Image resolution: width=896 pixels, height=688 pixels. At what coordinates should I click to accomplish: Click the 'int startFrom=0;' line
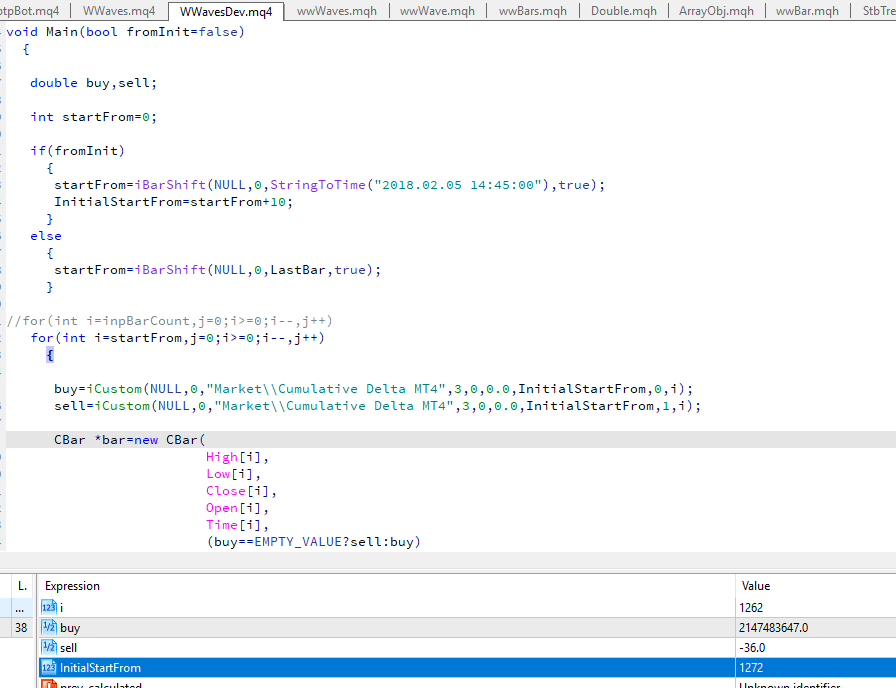tap(93, 117)
